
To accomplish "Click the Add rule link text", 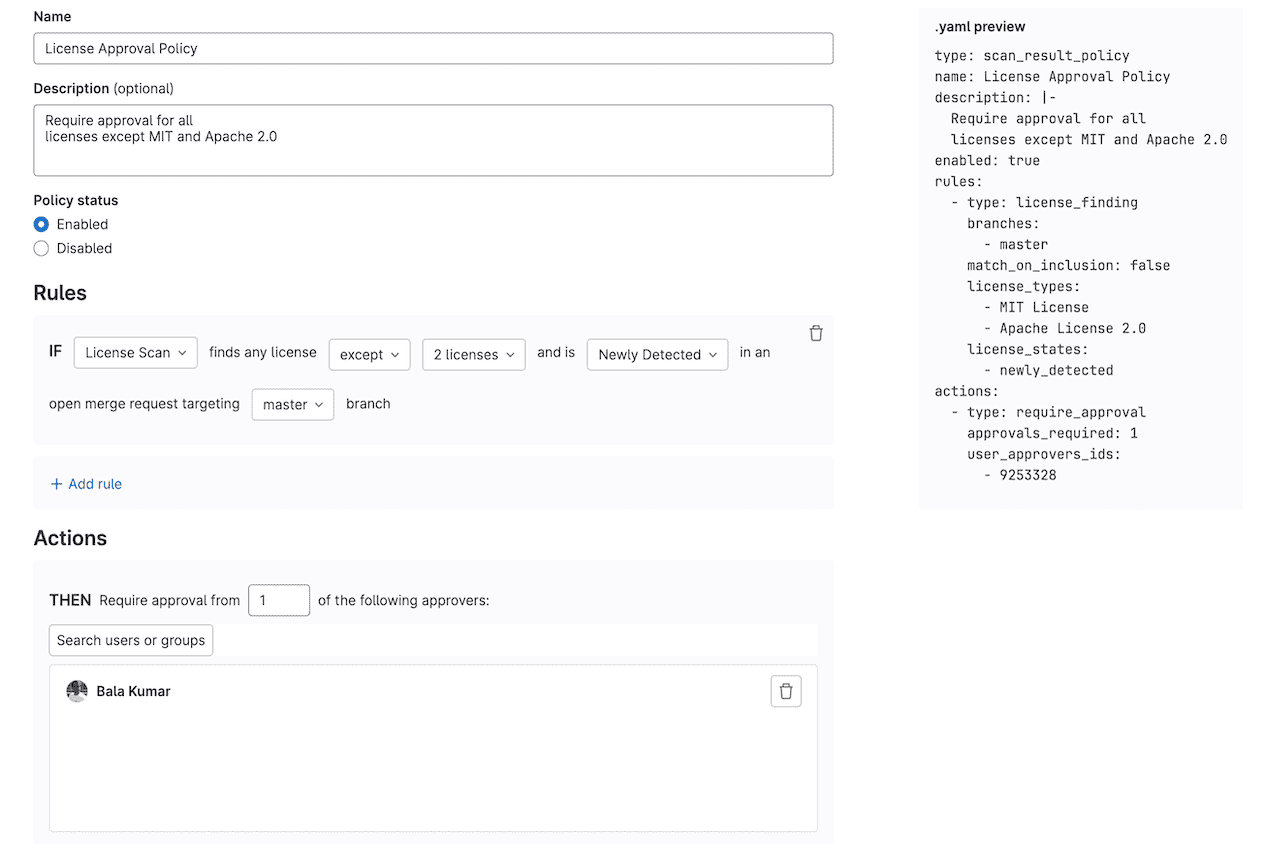I will point(95,484).
